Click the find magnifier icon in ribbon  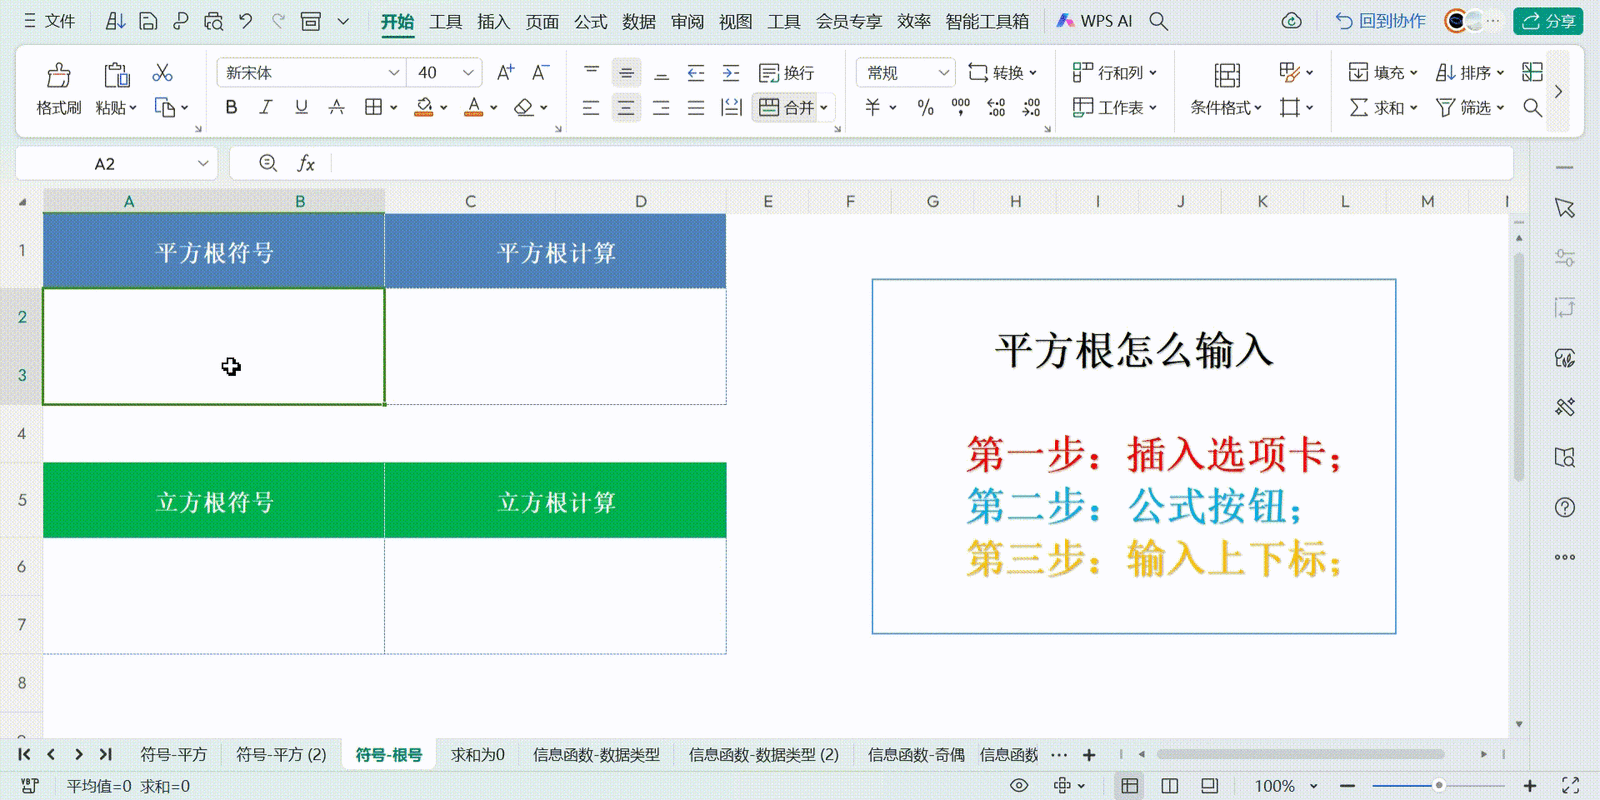(1532, 107)
